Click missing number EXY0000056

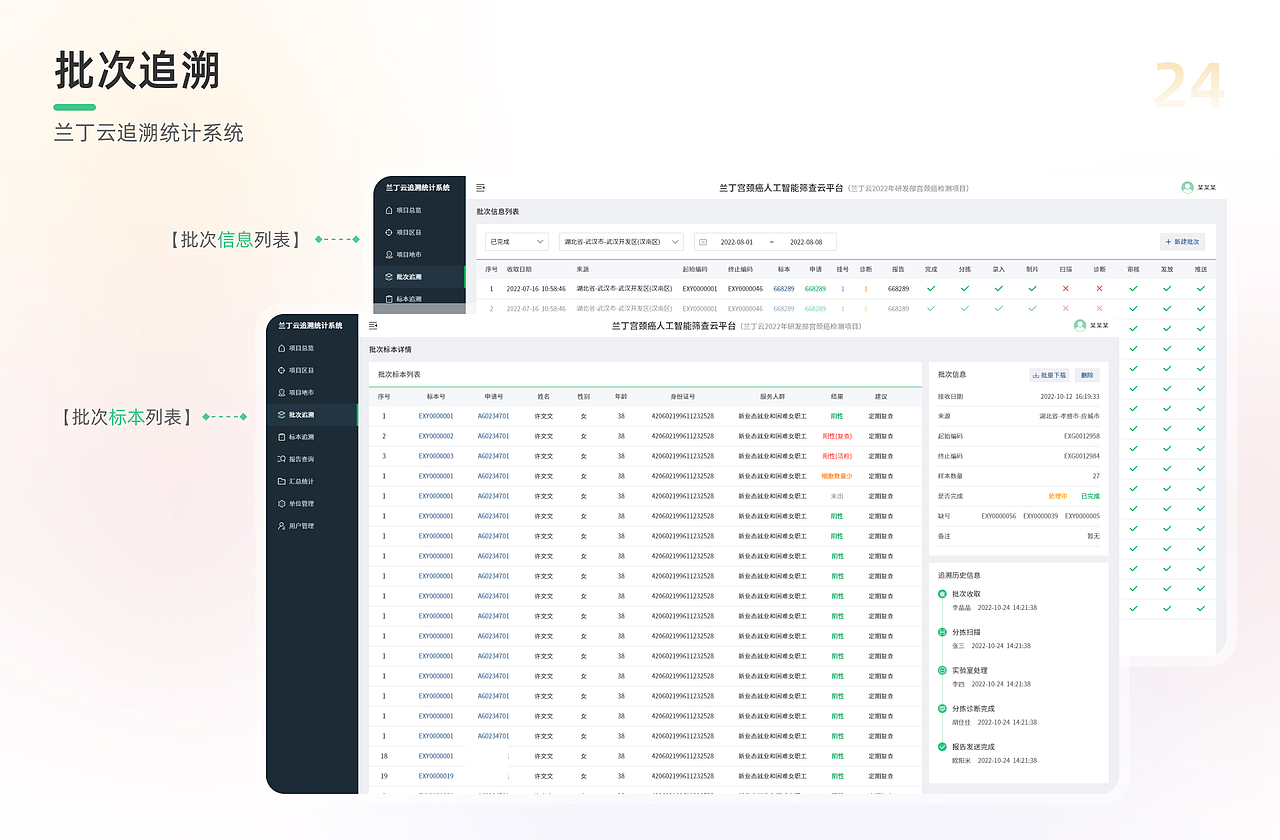tap(999, 516)
